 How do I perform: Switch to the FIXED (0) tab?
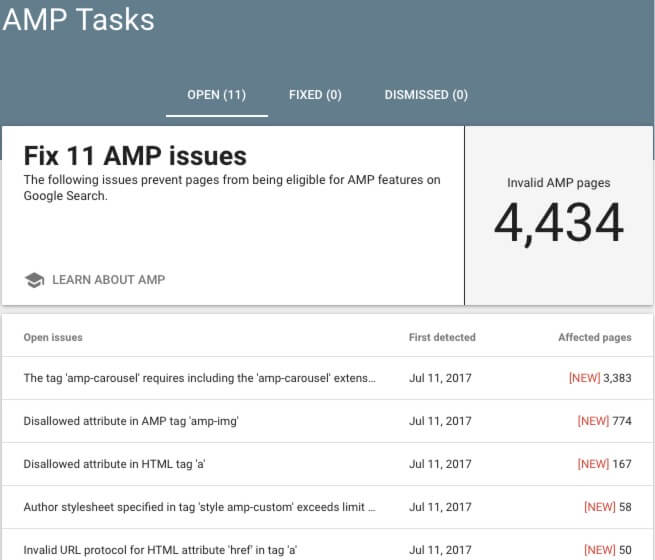tap(315, 95)
